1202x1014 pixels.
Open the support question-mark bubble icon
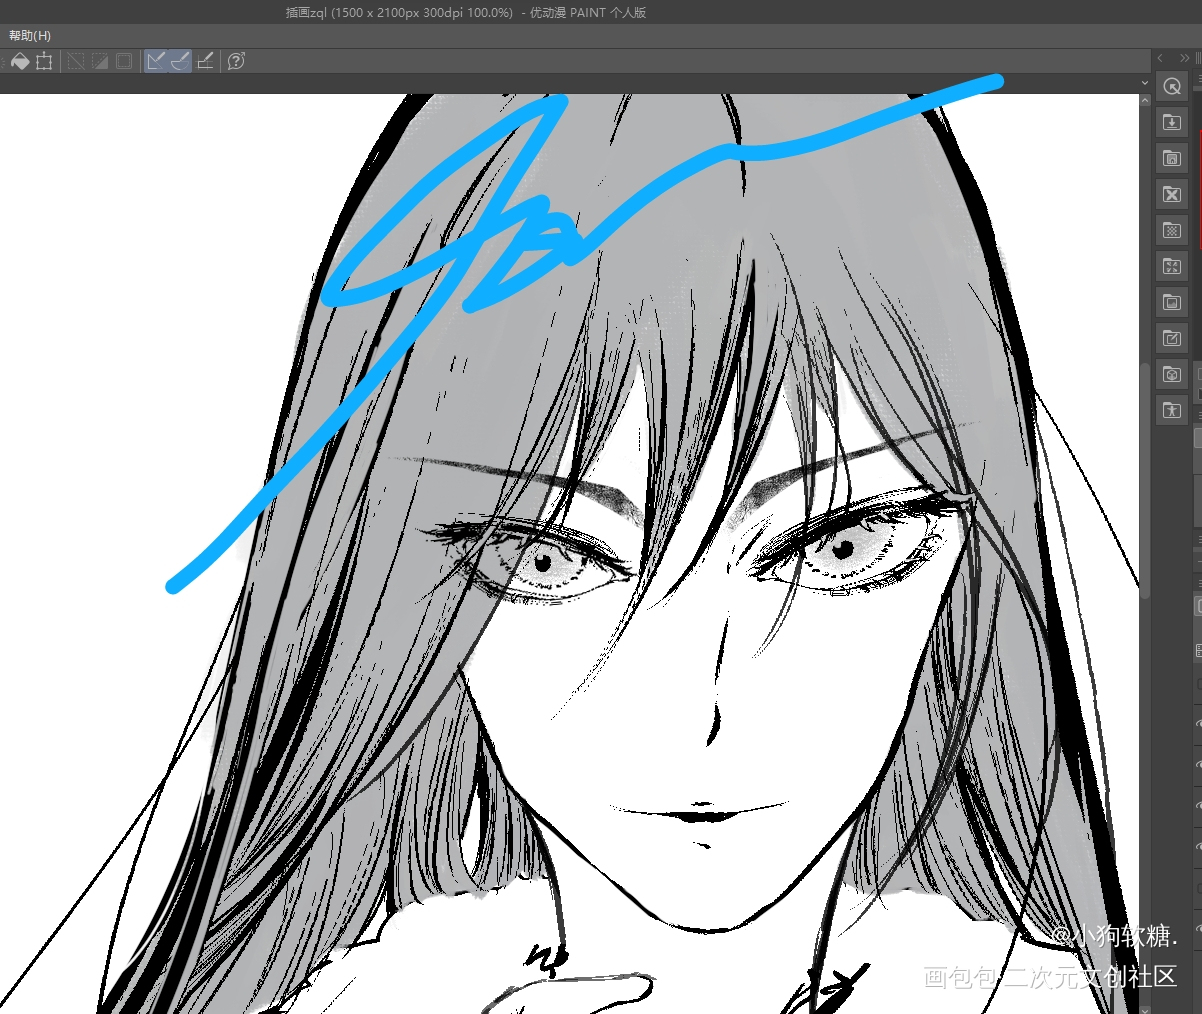tap(236, 61)
